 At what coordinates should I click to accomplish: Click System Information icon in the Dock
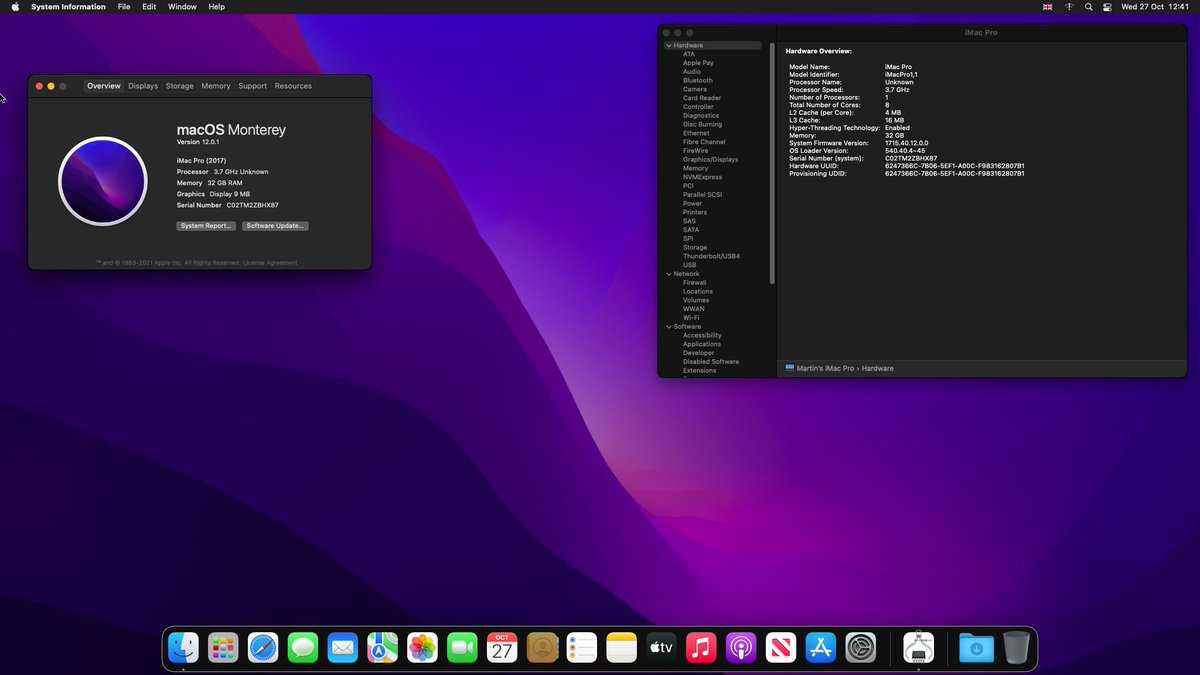click(x=919, y=648)
